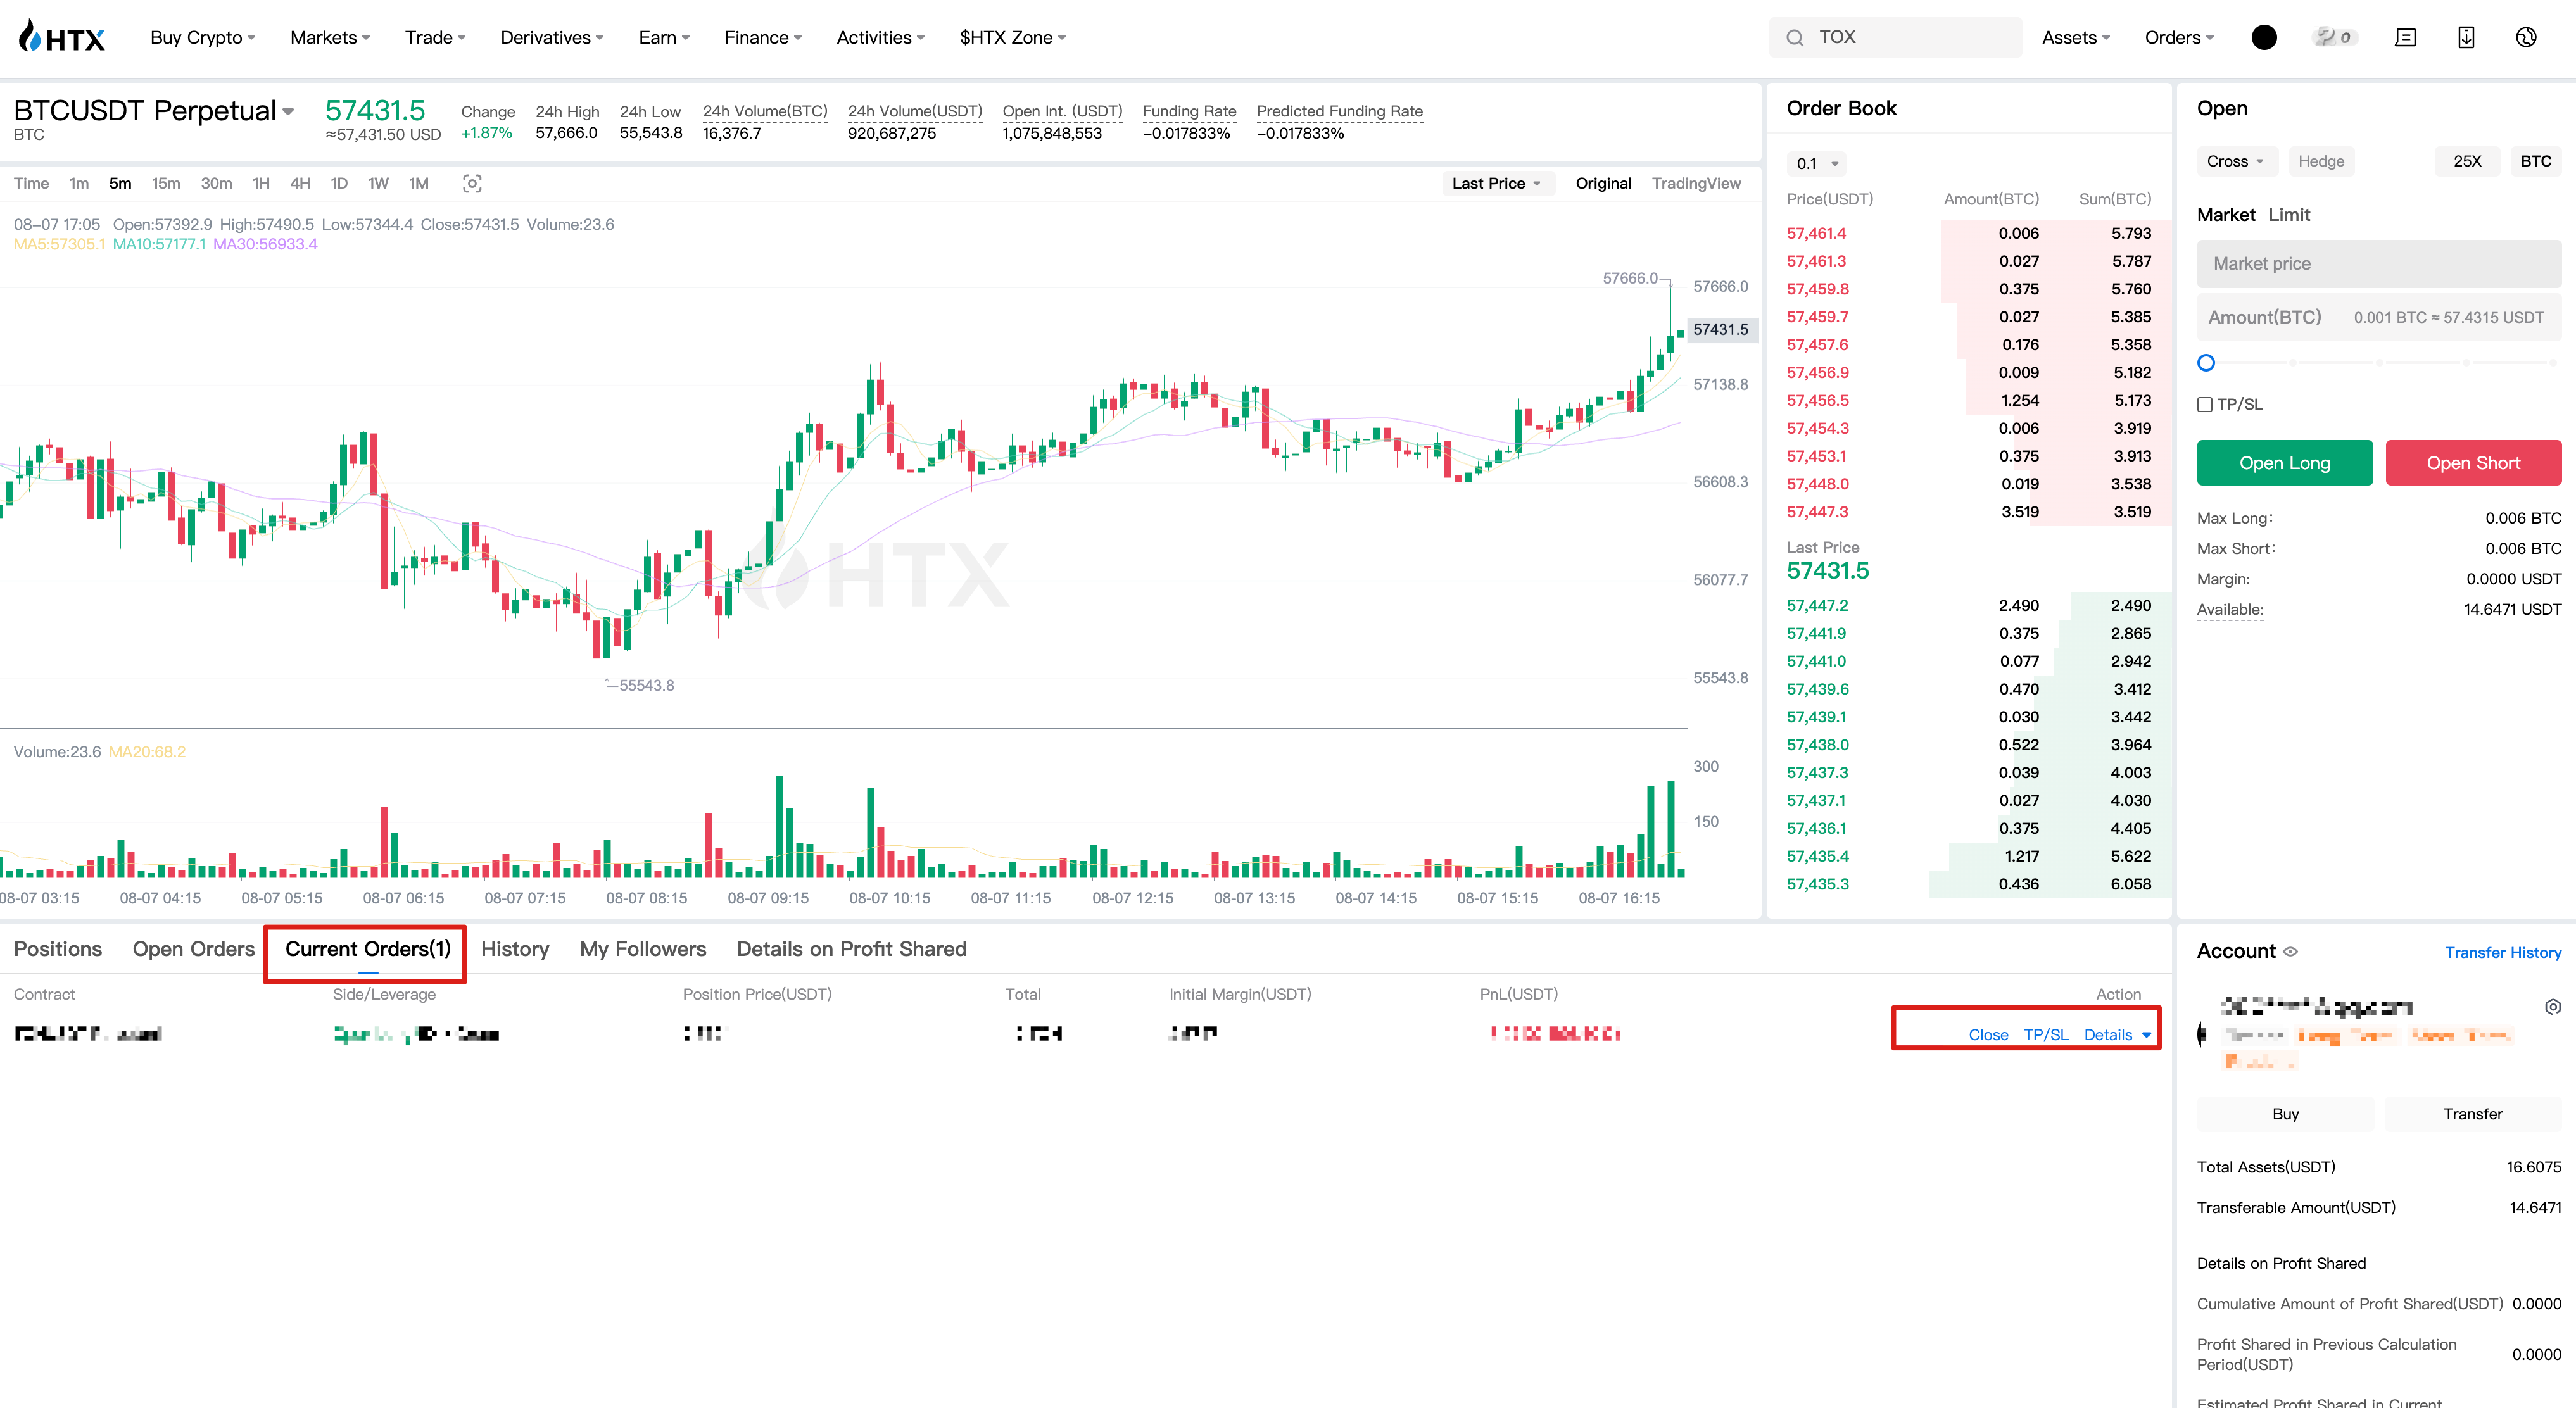This screenshot has width=2576, height=1408.
Task: Open the History tab
Action: click(x=515, y=948)
